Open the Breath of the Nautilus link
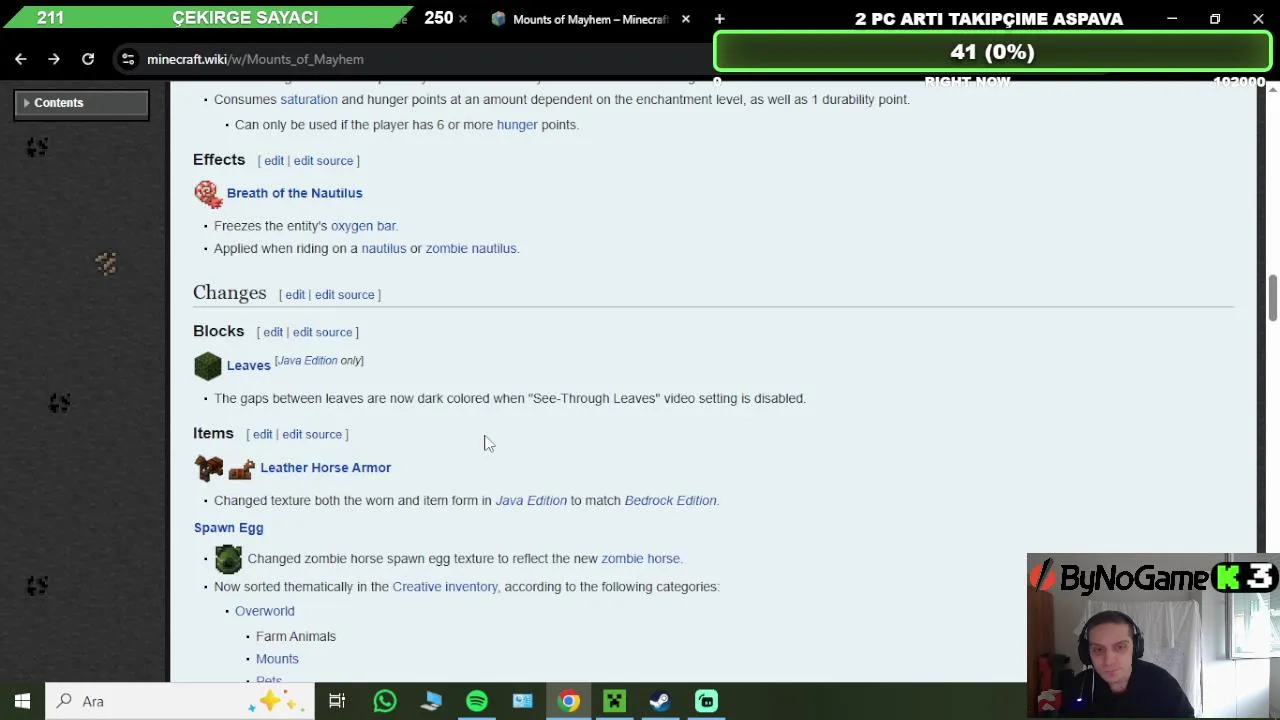 [x=294, y=193]
